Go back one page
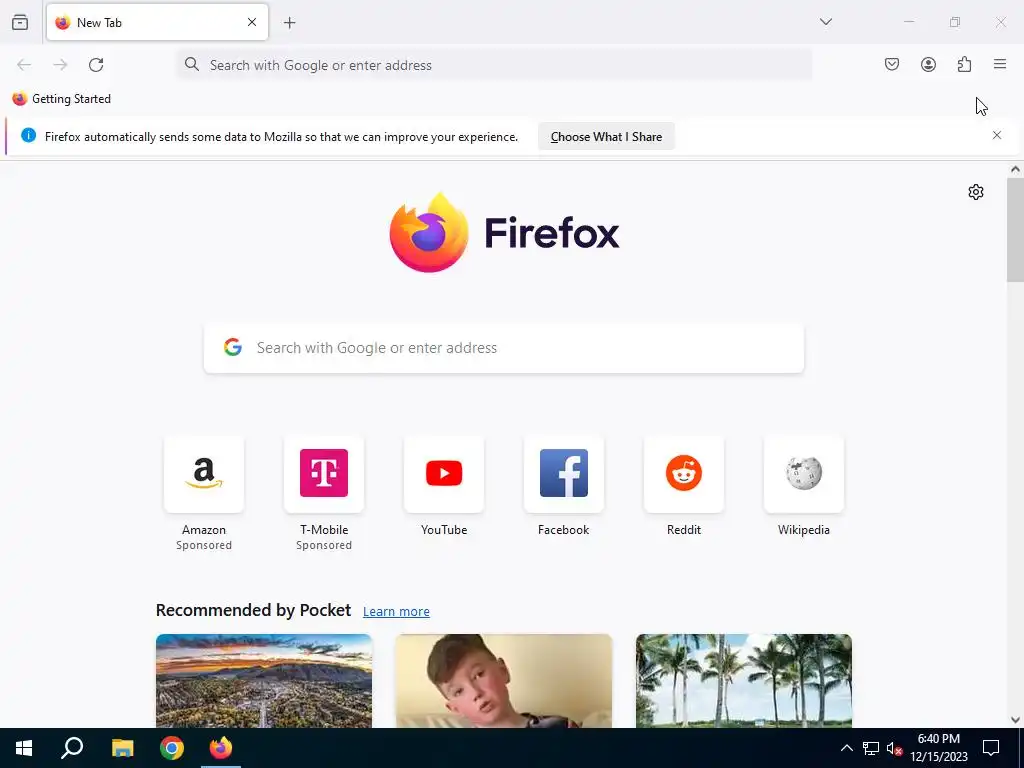 click(x=24, y=65)
